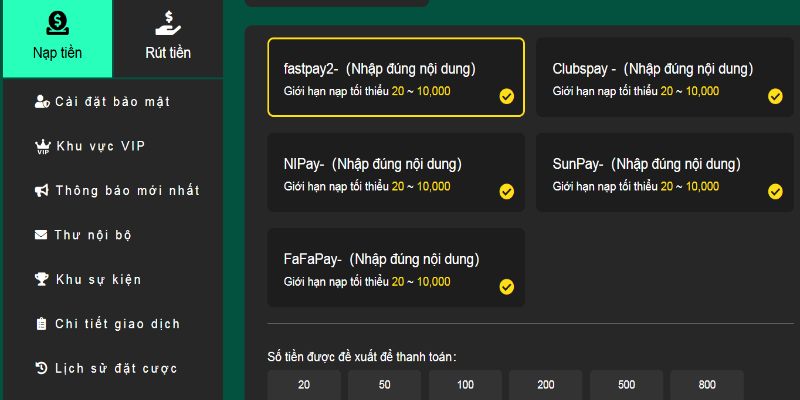This screenshot has height=400, width=800.
Task: Click the money bag deposit icon
Action: pyautogui.click(x=57, y=23)
